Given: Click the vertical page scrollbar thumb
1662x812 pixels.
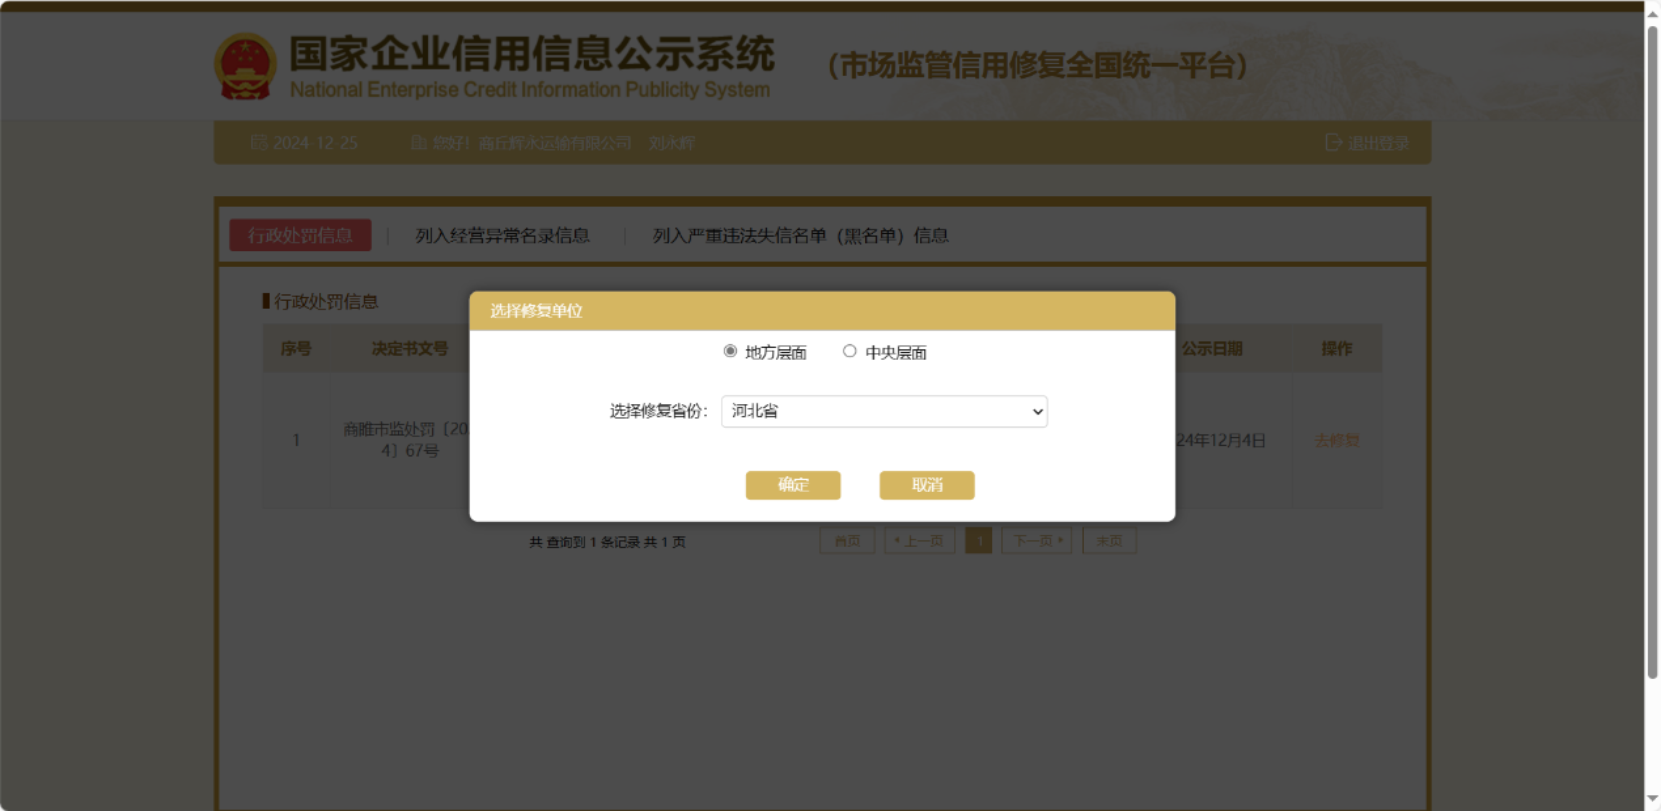Looking at the screenshot, I should click(x=1653, y=350).
